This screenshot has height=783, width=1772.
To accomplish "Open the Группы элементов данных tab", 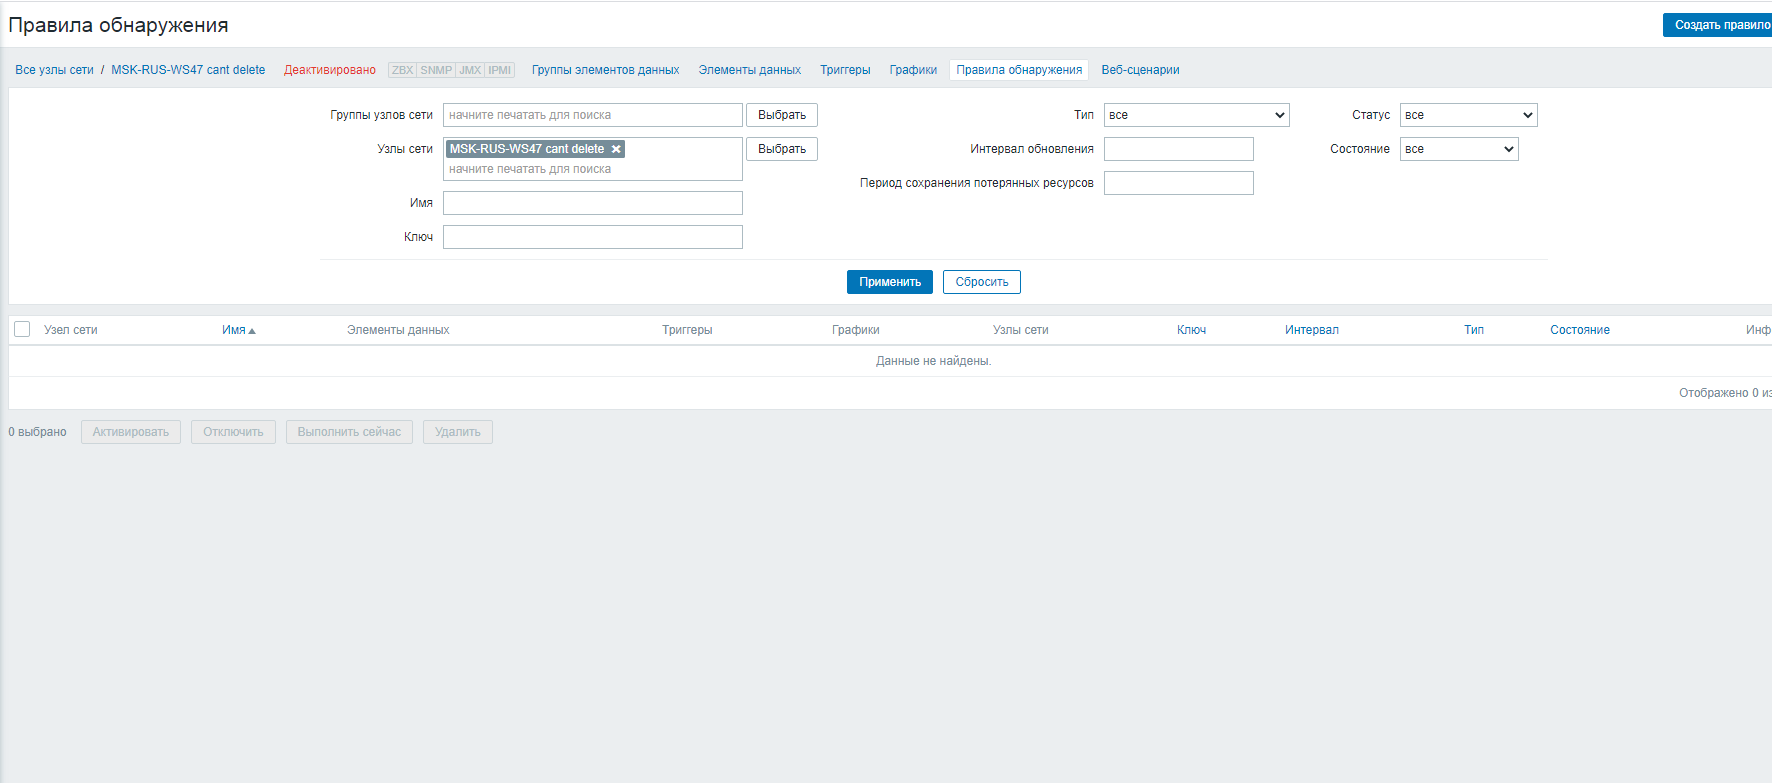I will 605,70.
